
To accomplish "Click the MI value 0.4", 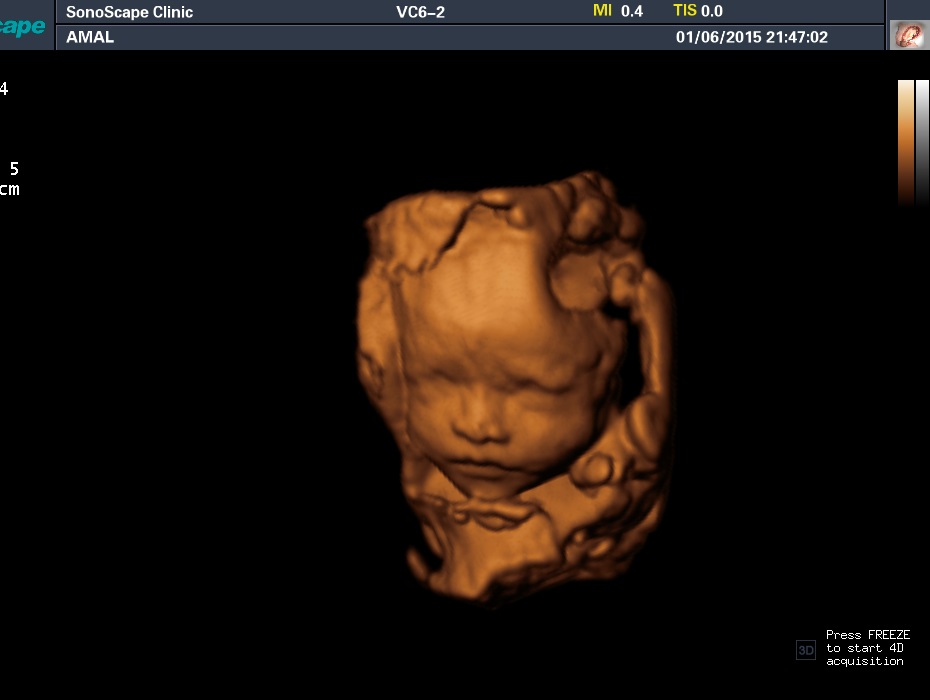I will pyautogui.click(x=632, y=11).
